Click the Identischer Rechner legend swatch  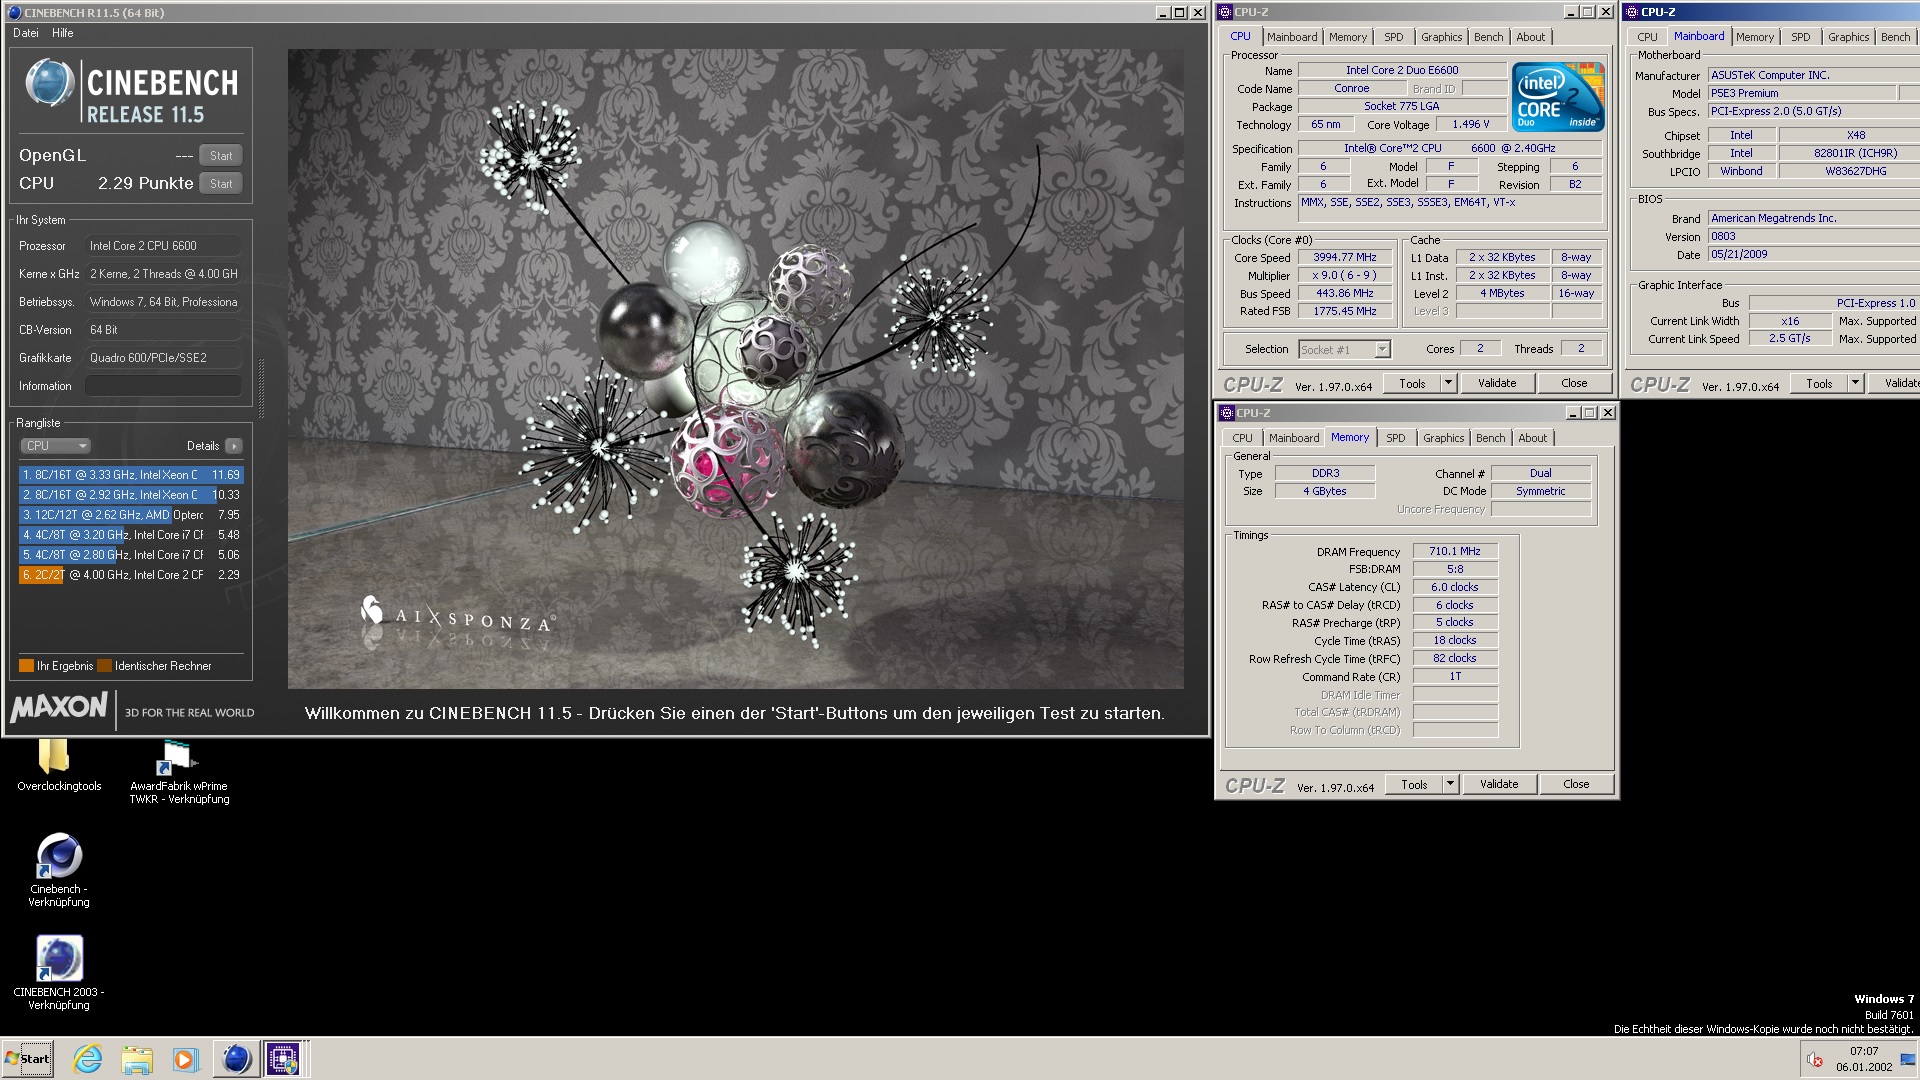click(x=104, y=666)
